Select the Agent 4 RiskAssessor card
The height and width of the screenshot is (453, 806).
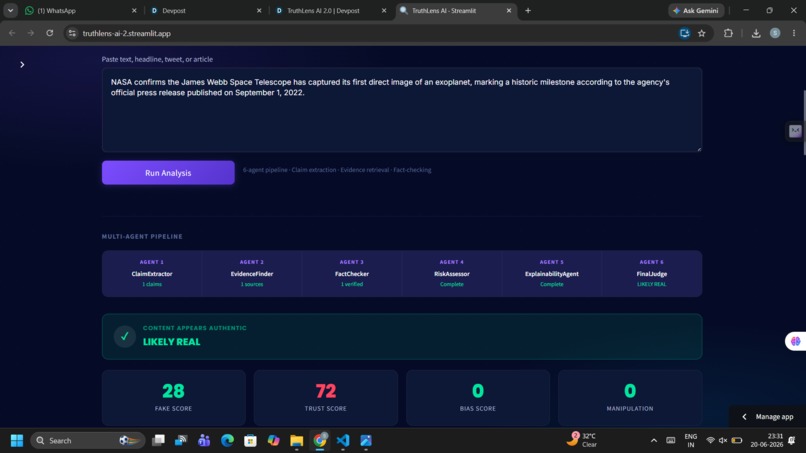click(x=452, y=274)
